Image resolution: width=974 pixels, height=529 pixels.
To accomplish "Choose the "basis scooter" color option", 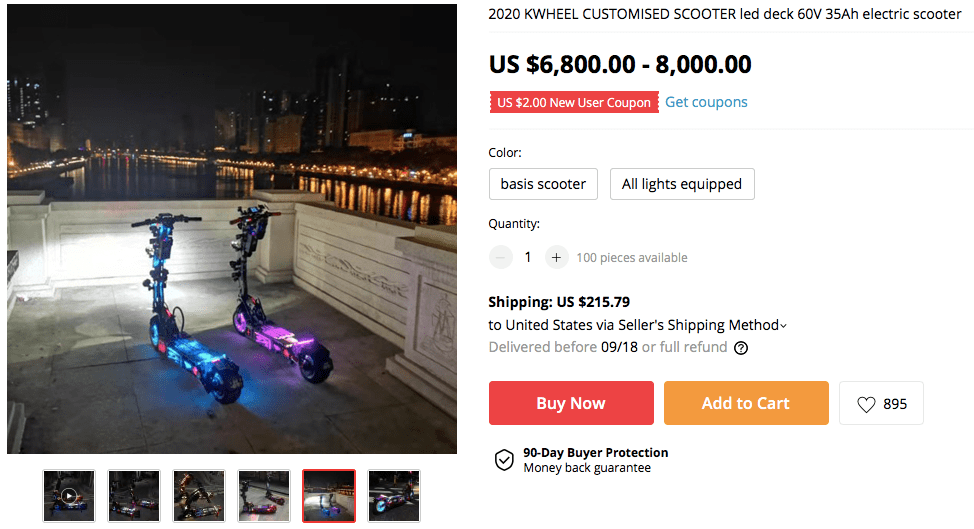I will (543, 184).
